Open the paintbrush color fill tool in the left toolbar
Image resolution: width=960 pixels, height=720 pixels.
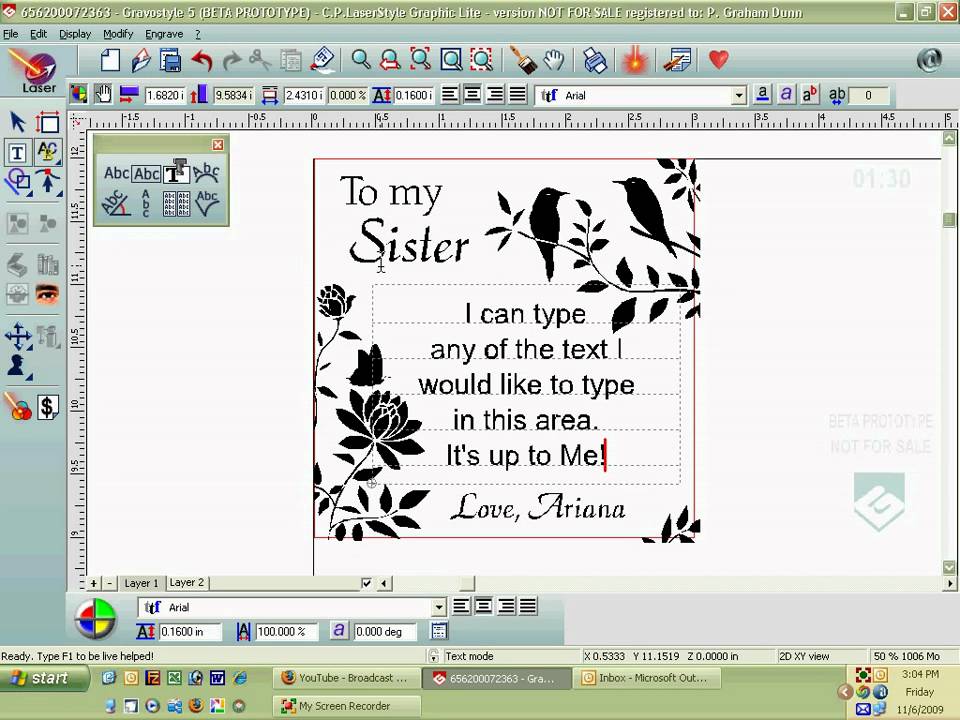click(x=18, y=406)
